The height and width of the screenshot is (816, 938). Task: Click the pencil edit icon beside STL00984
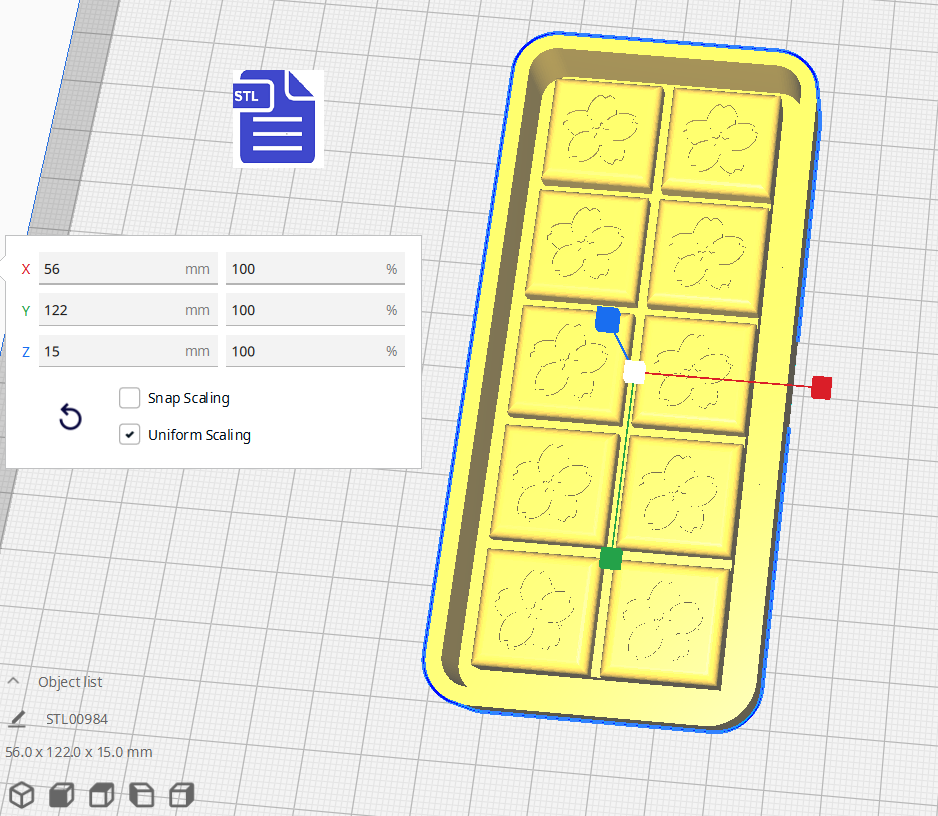tap(16, 718)
